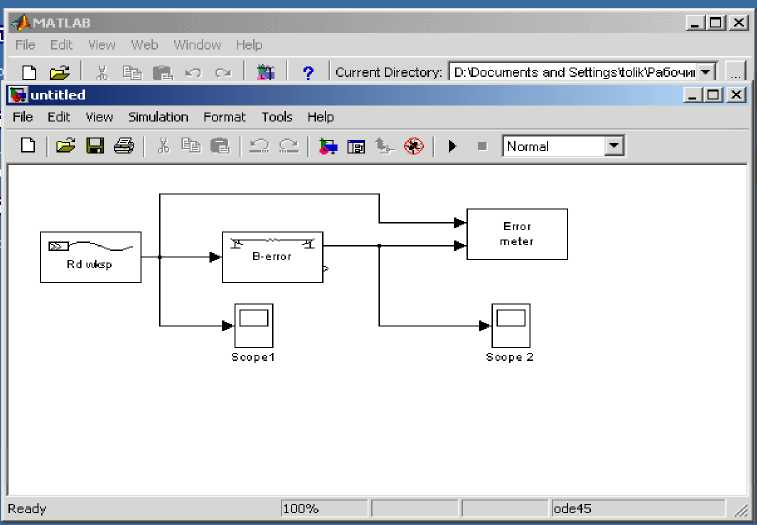The width and height of the screenshot is (757, 525).
Task: Start simulation play button
Action: tap(452, 146)
